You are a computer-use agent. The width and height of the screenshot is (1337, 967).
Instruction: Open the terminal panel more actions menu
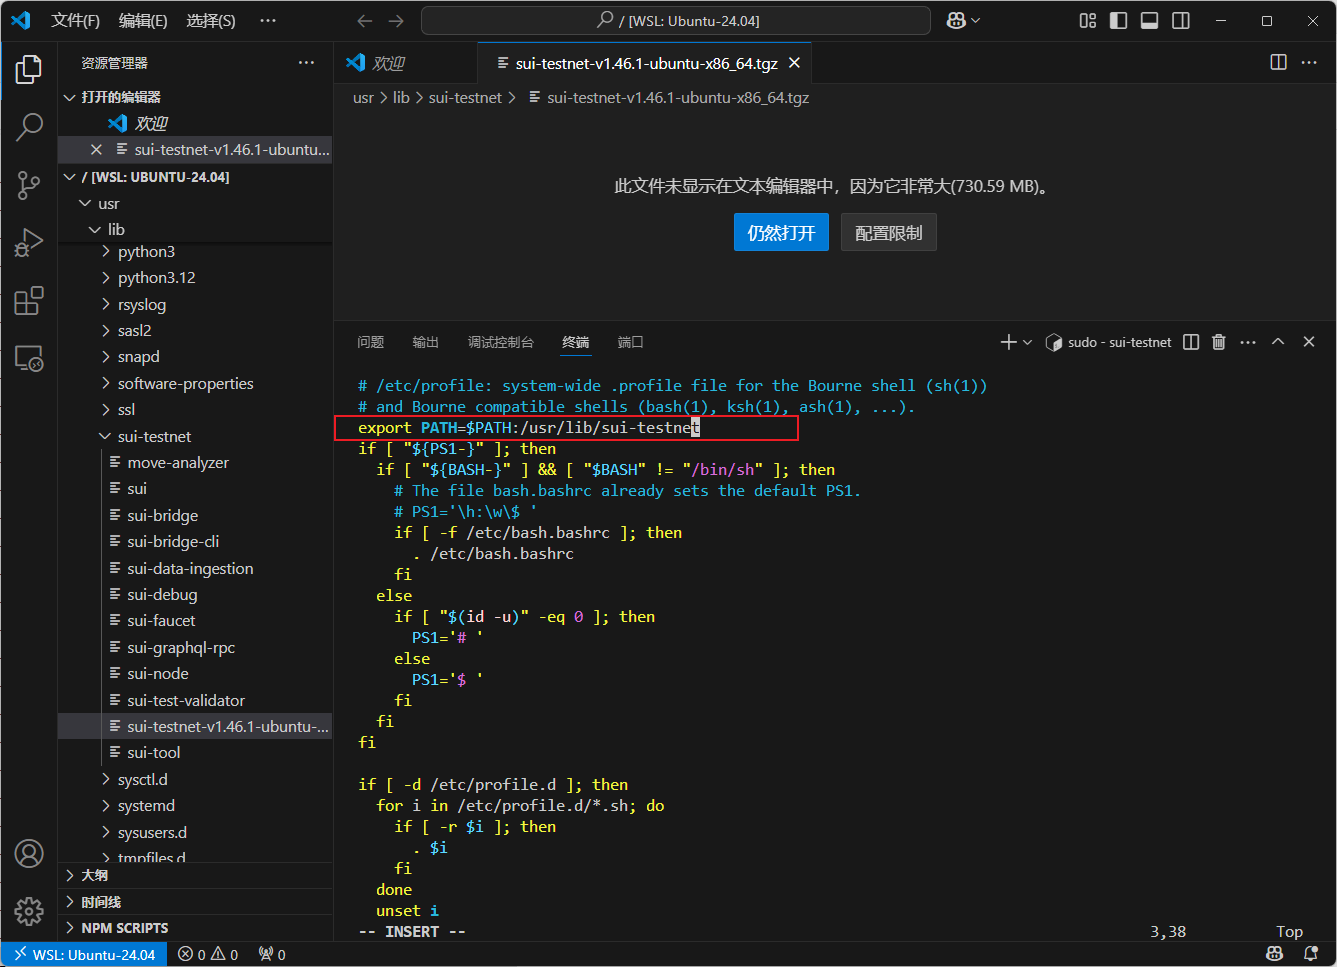pos(1248,342)
